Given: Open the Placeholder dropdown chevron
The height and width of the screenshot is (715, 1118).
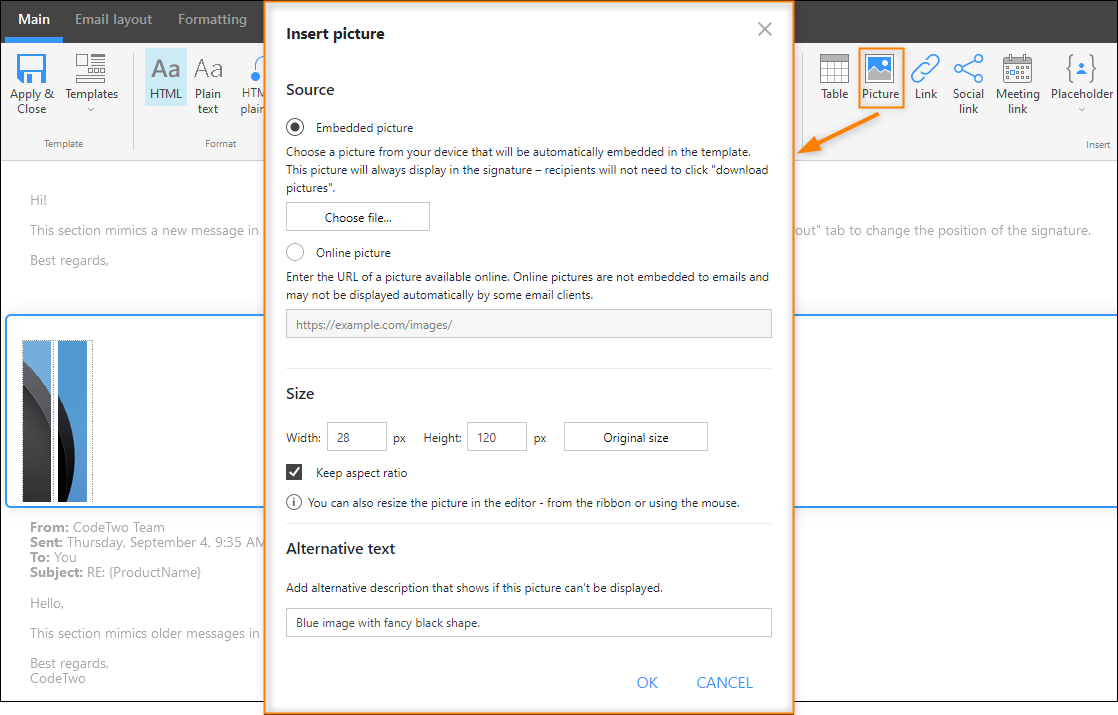Looking at the screenshot, I should click(1081, 110).
